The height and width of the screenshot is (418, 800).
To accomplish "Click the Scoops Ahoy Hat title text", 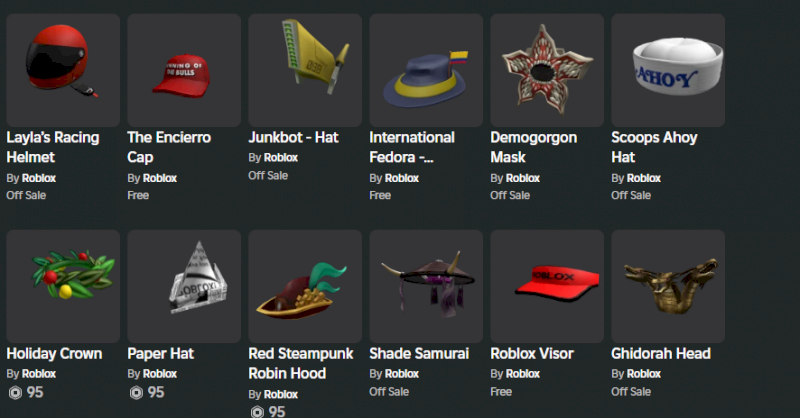I will pos(654,147).
